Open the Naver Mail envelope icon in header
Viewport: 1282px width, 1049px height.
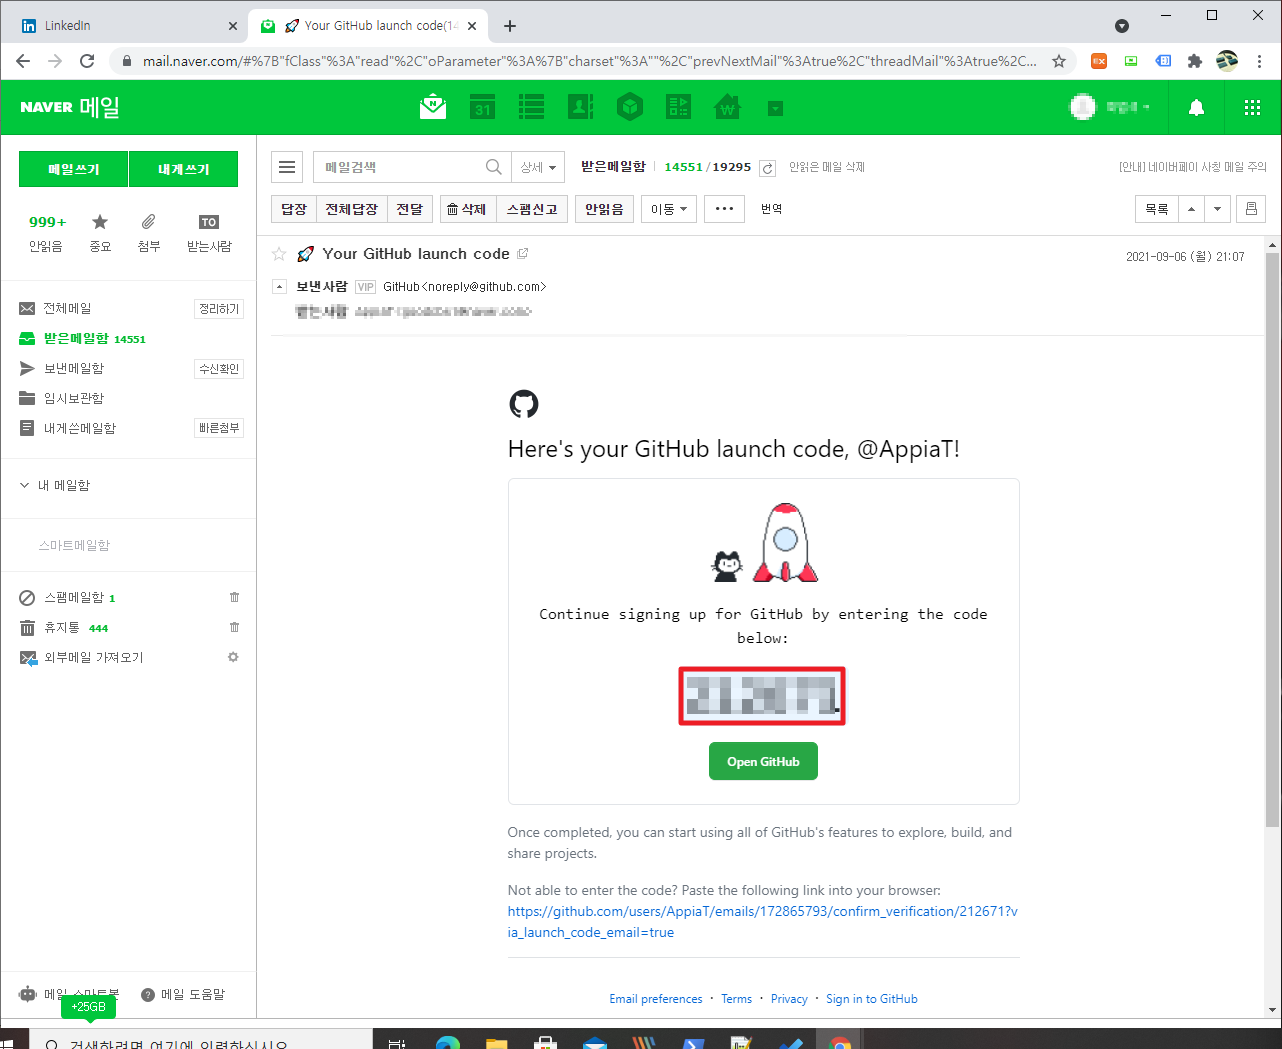[x=433, y=106]
